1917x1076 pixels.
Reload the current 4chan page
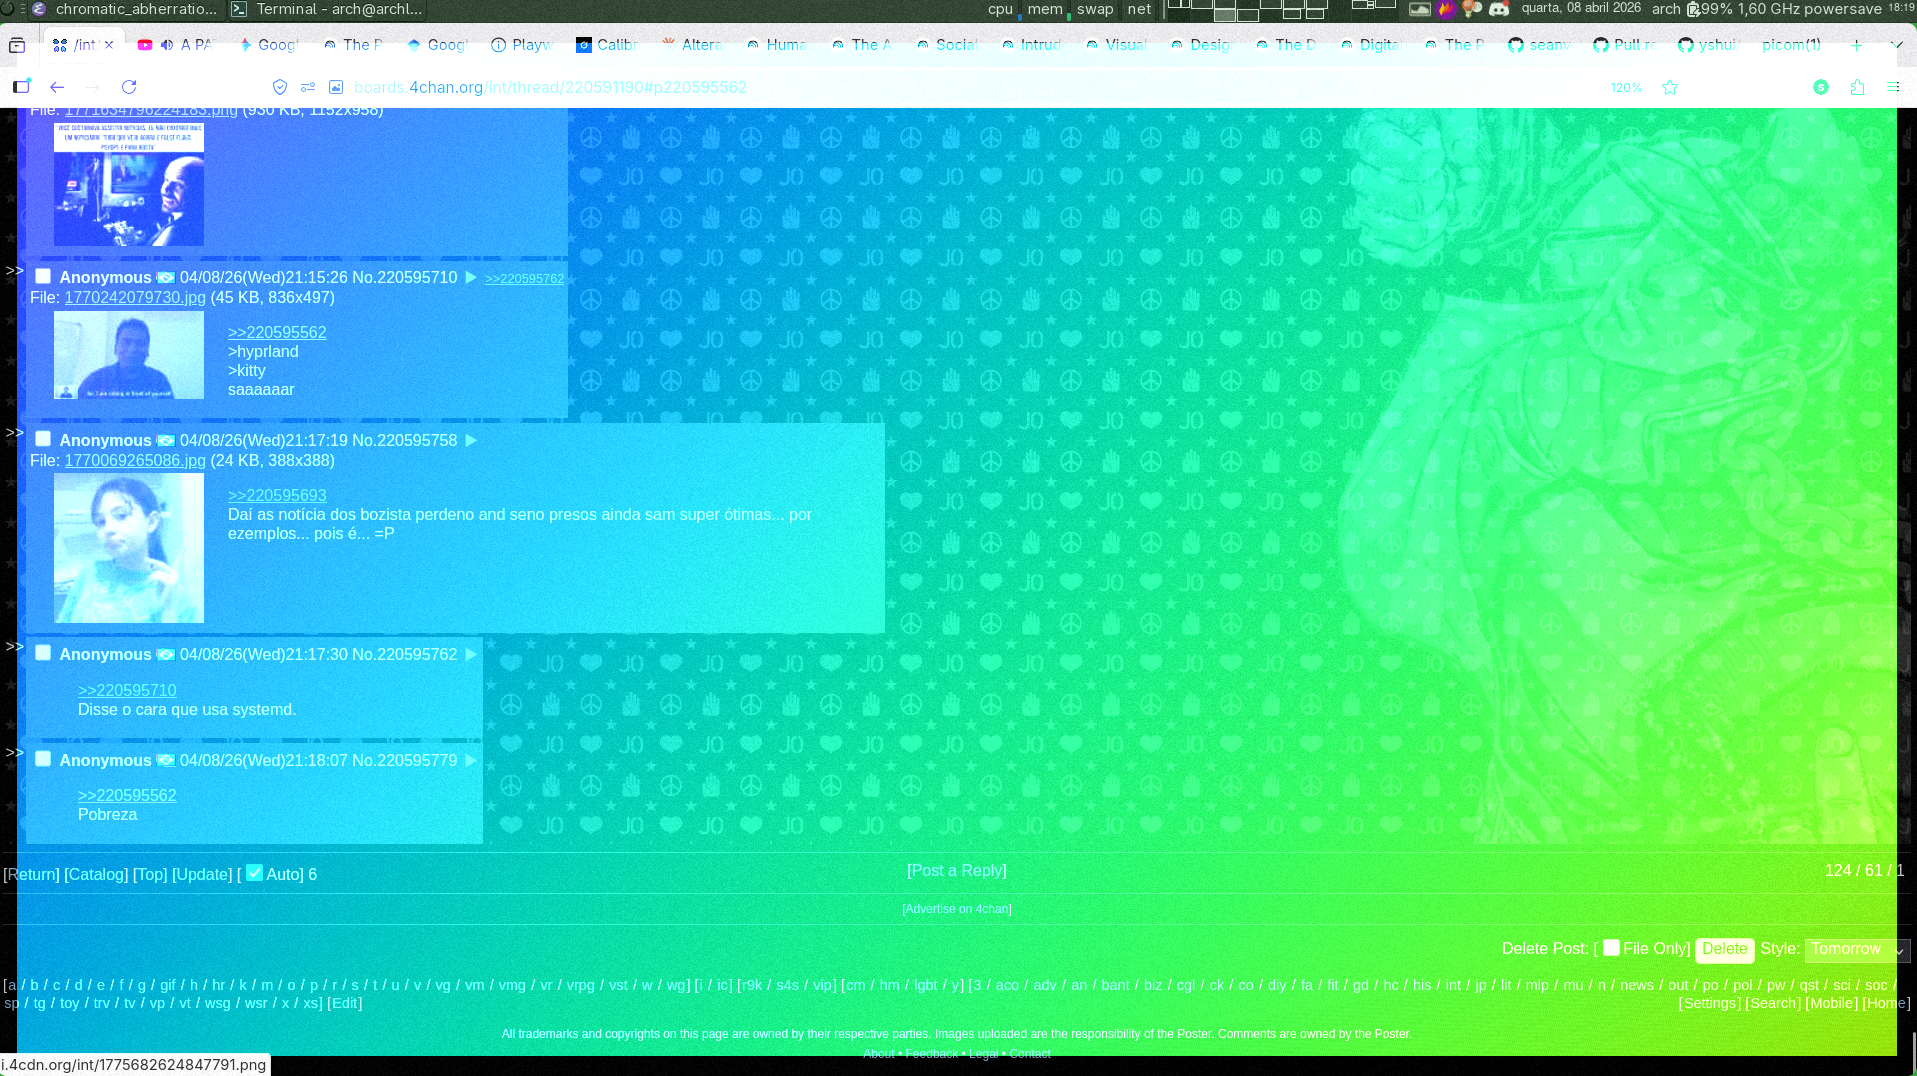[129, 87]
